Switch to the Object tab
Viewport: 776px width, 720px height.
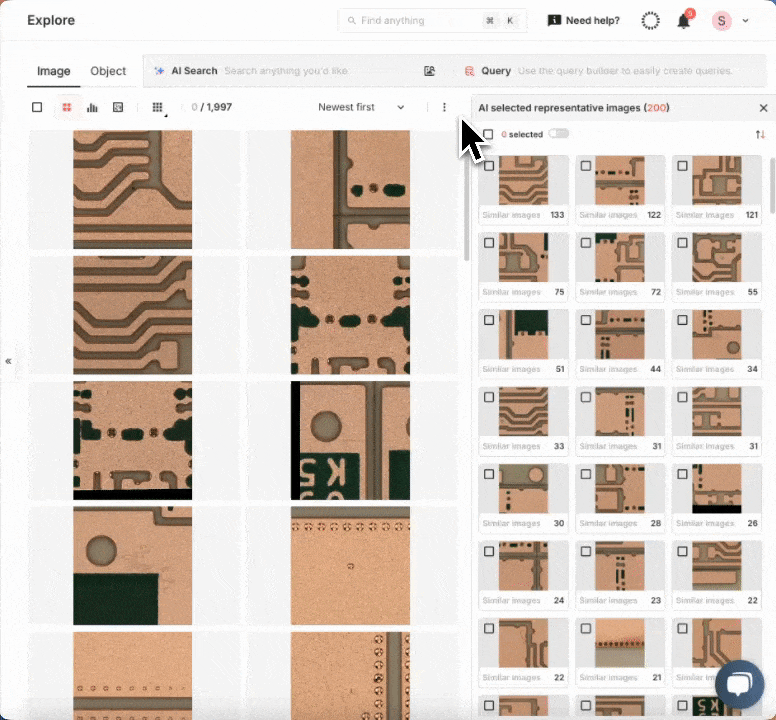108,71
